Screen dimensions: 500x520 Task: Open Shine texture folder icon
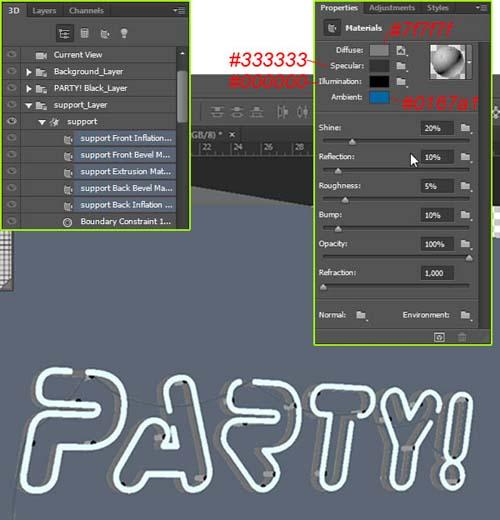click(x=466, y=128)
